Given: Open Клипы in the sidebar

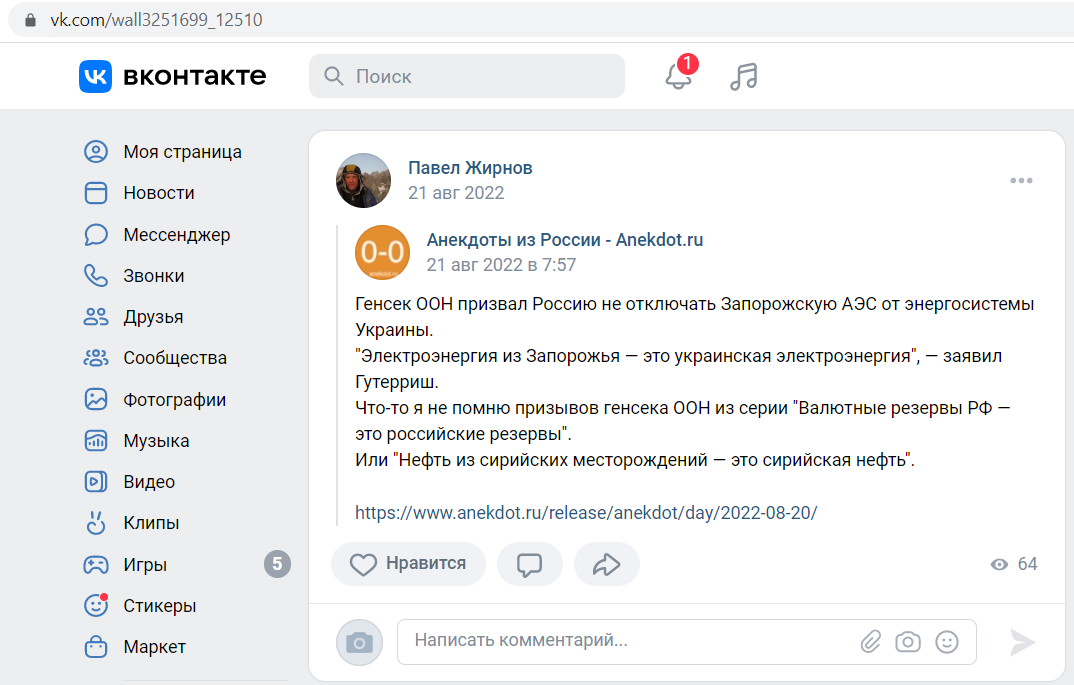Looking at the screenshot, I should tap(151, 523).
